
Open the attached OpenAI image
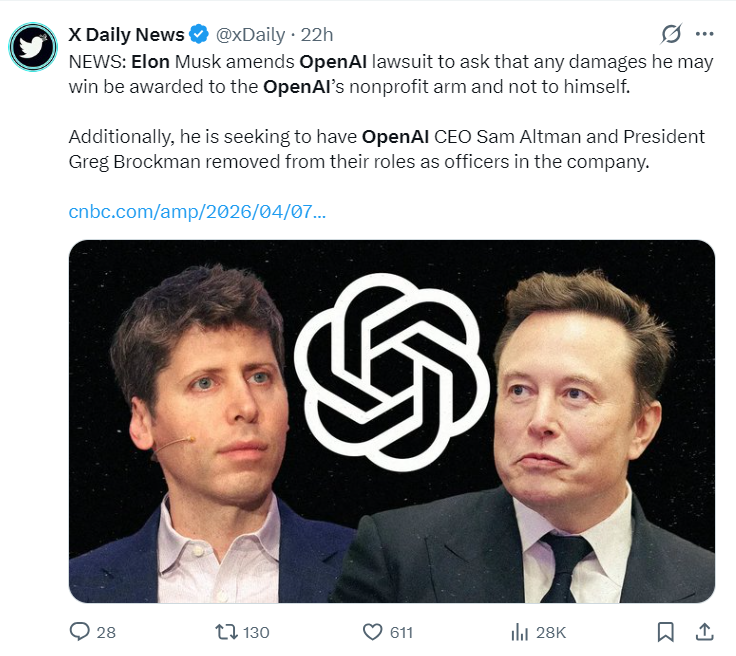point(392,421)
